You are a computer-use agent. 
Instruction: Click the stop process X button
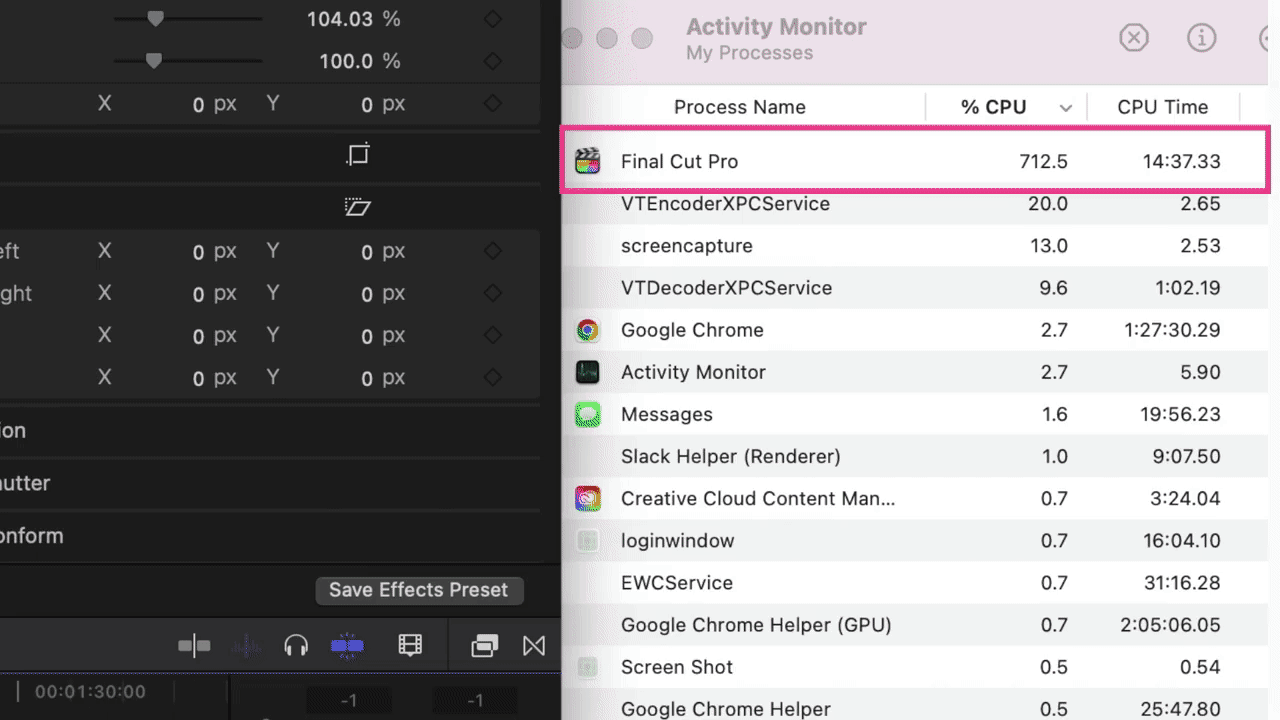coord(1133,38)
